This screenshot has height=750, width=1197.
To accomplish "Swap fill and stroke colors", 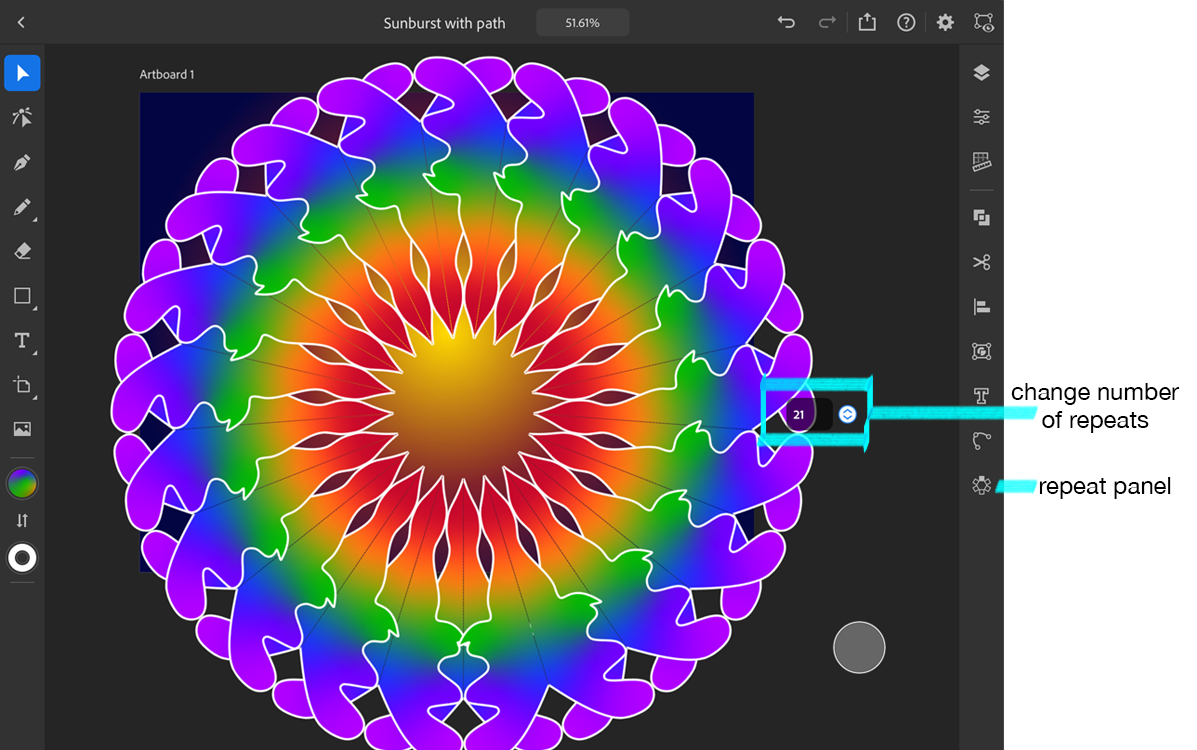I will [x=22, y=519].
